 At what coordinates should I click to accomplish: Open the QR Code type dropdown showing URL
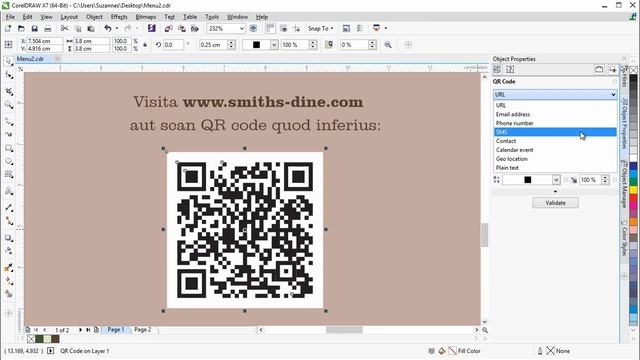(x=555, y=94)
